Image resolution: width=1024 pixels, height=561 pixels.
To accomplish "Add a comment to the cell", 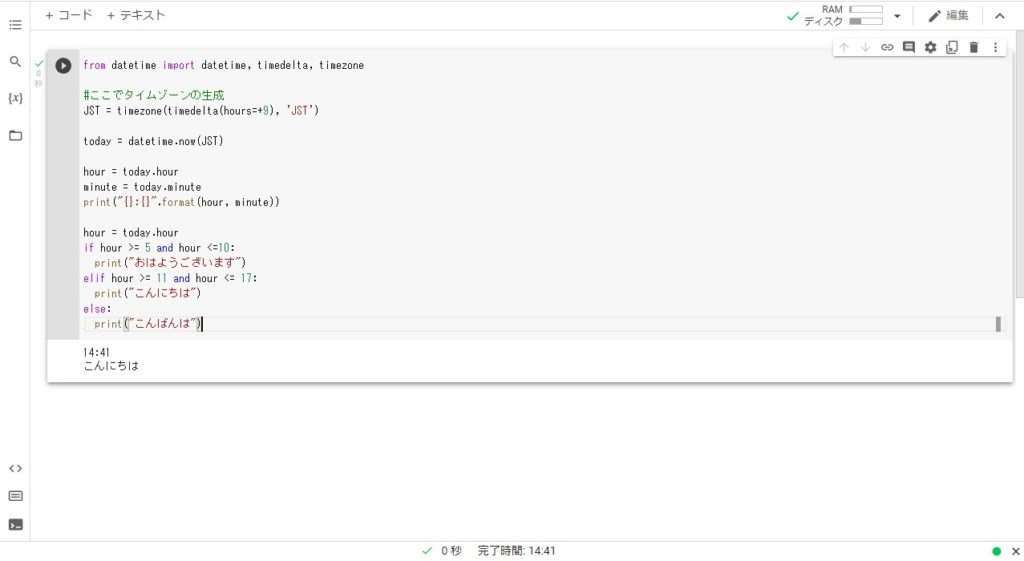I will pos(908,47).
